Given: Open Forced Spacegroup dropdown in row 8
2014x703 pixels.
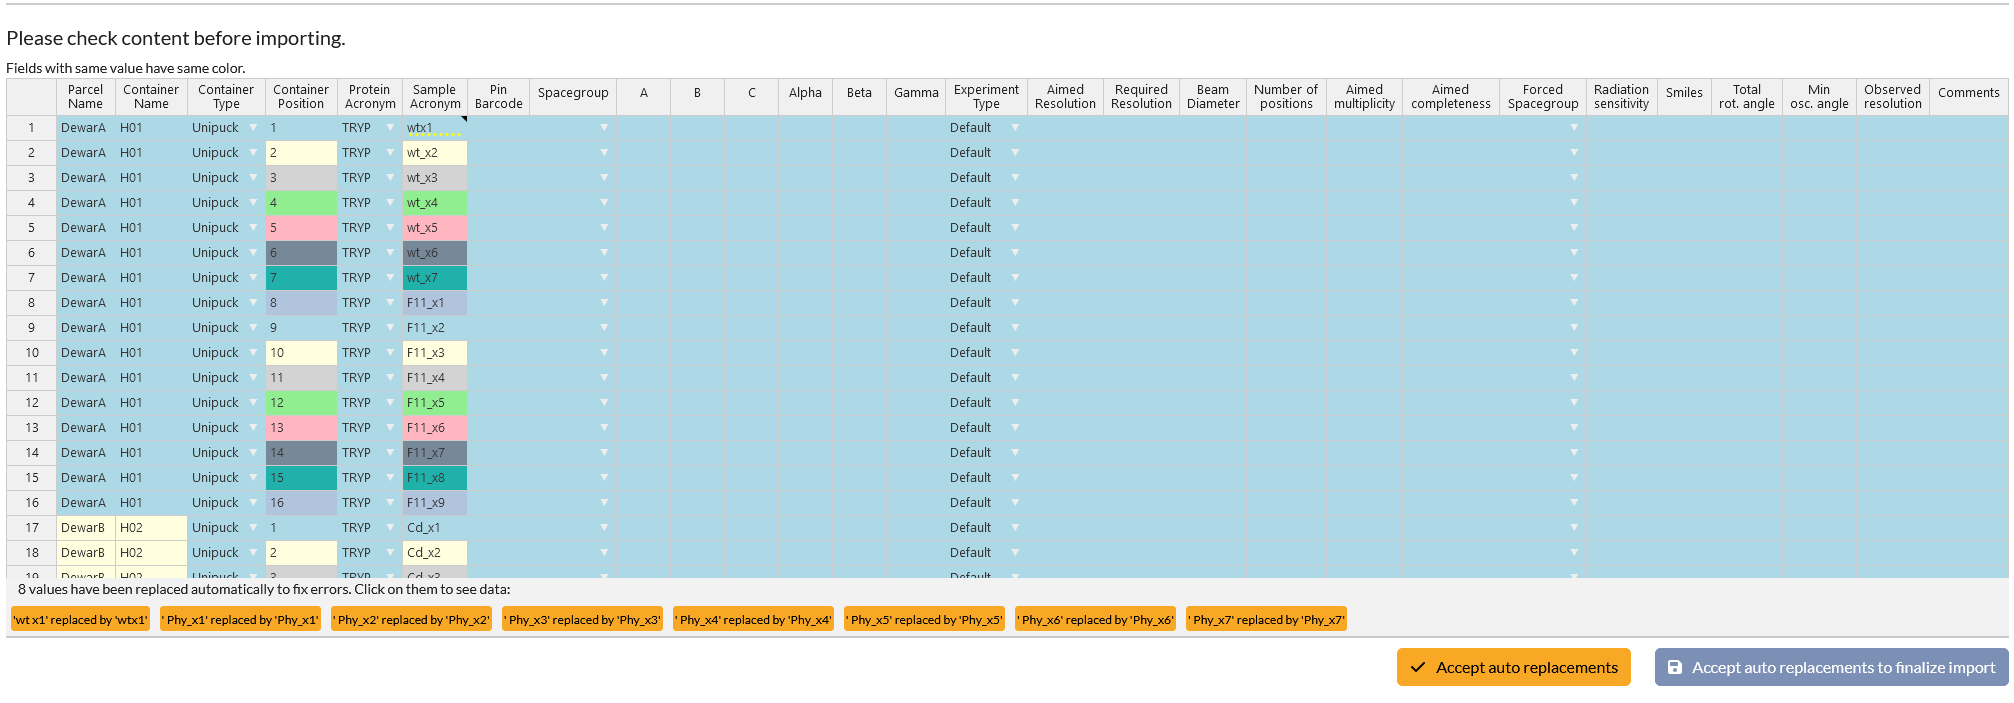Looking at the screenshot, I should pos(1573,303).
